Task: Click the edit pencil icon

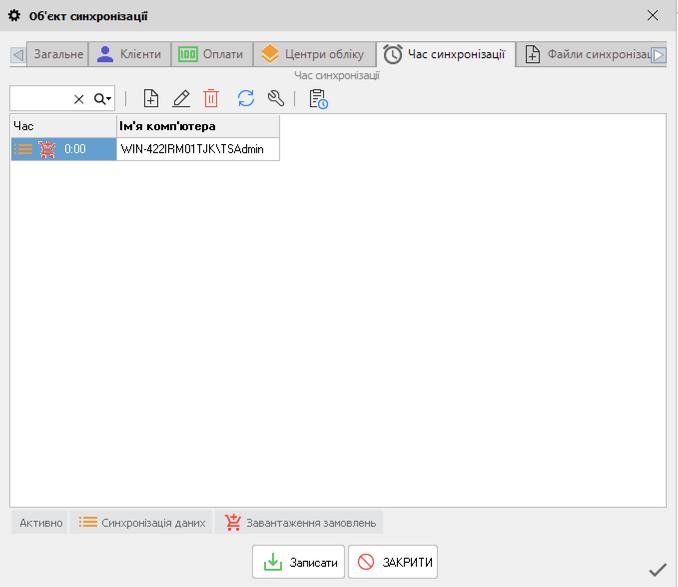Action: click(181, 98)
